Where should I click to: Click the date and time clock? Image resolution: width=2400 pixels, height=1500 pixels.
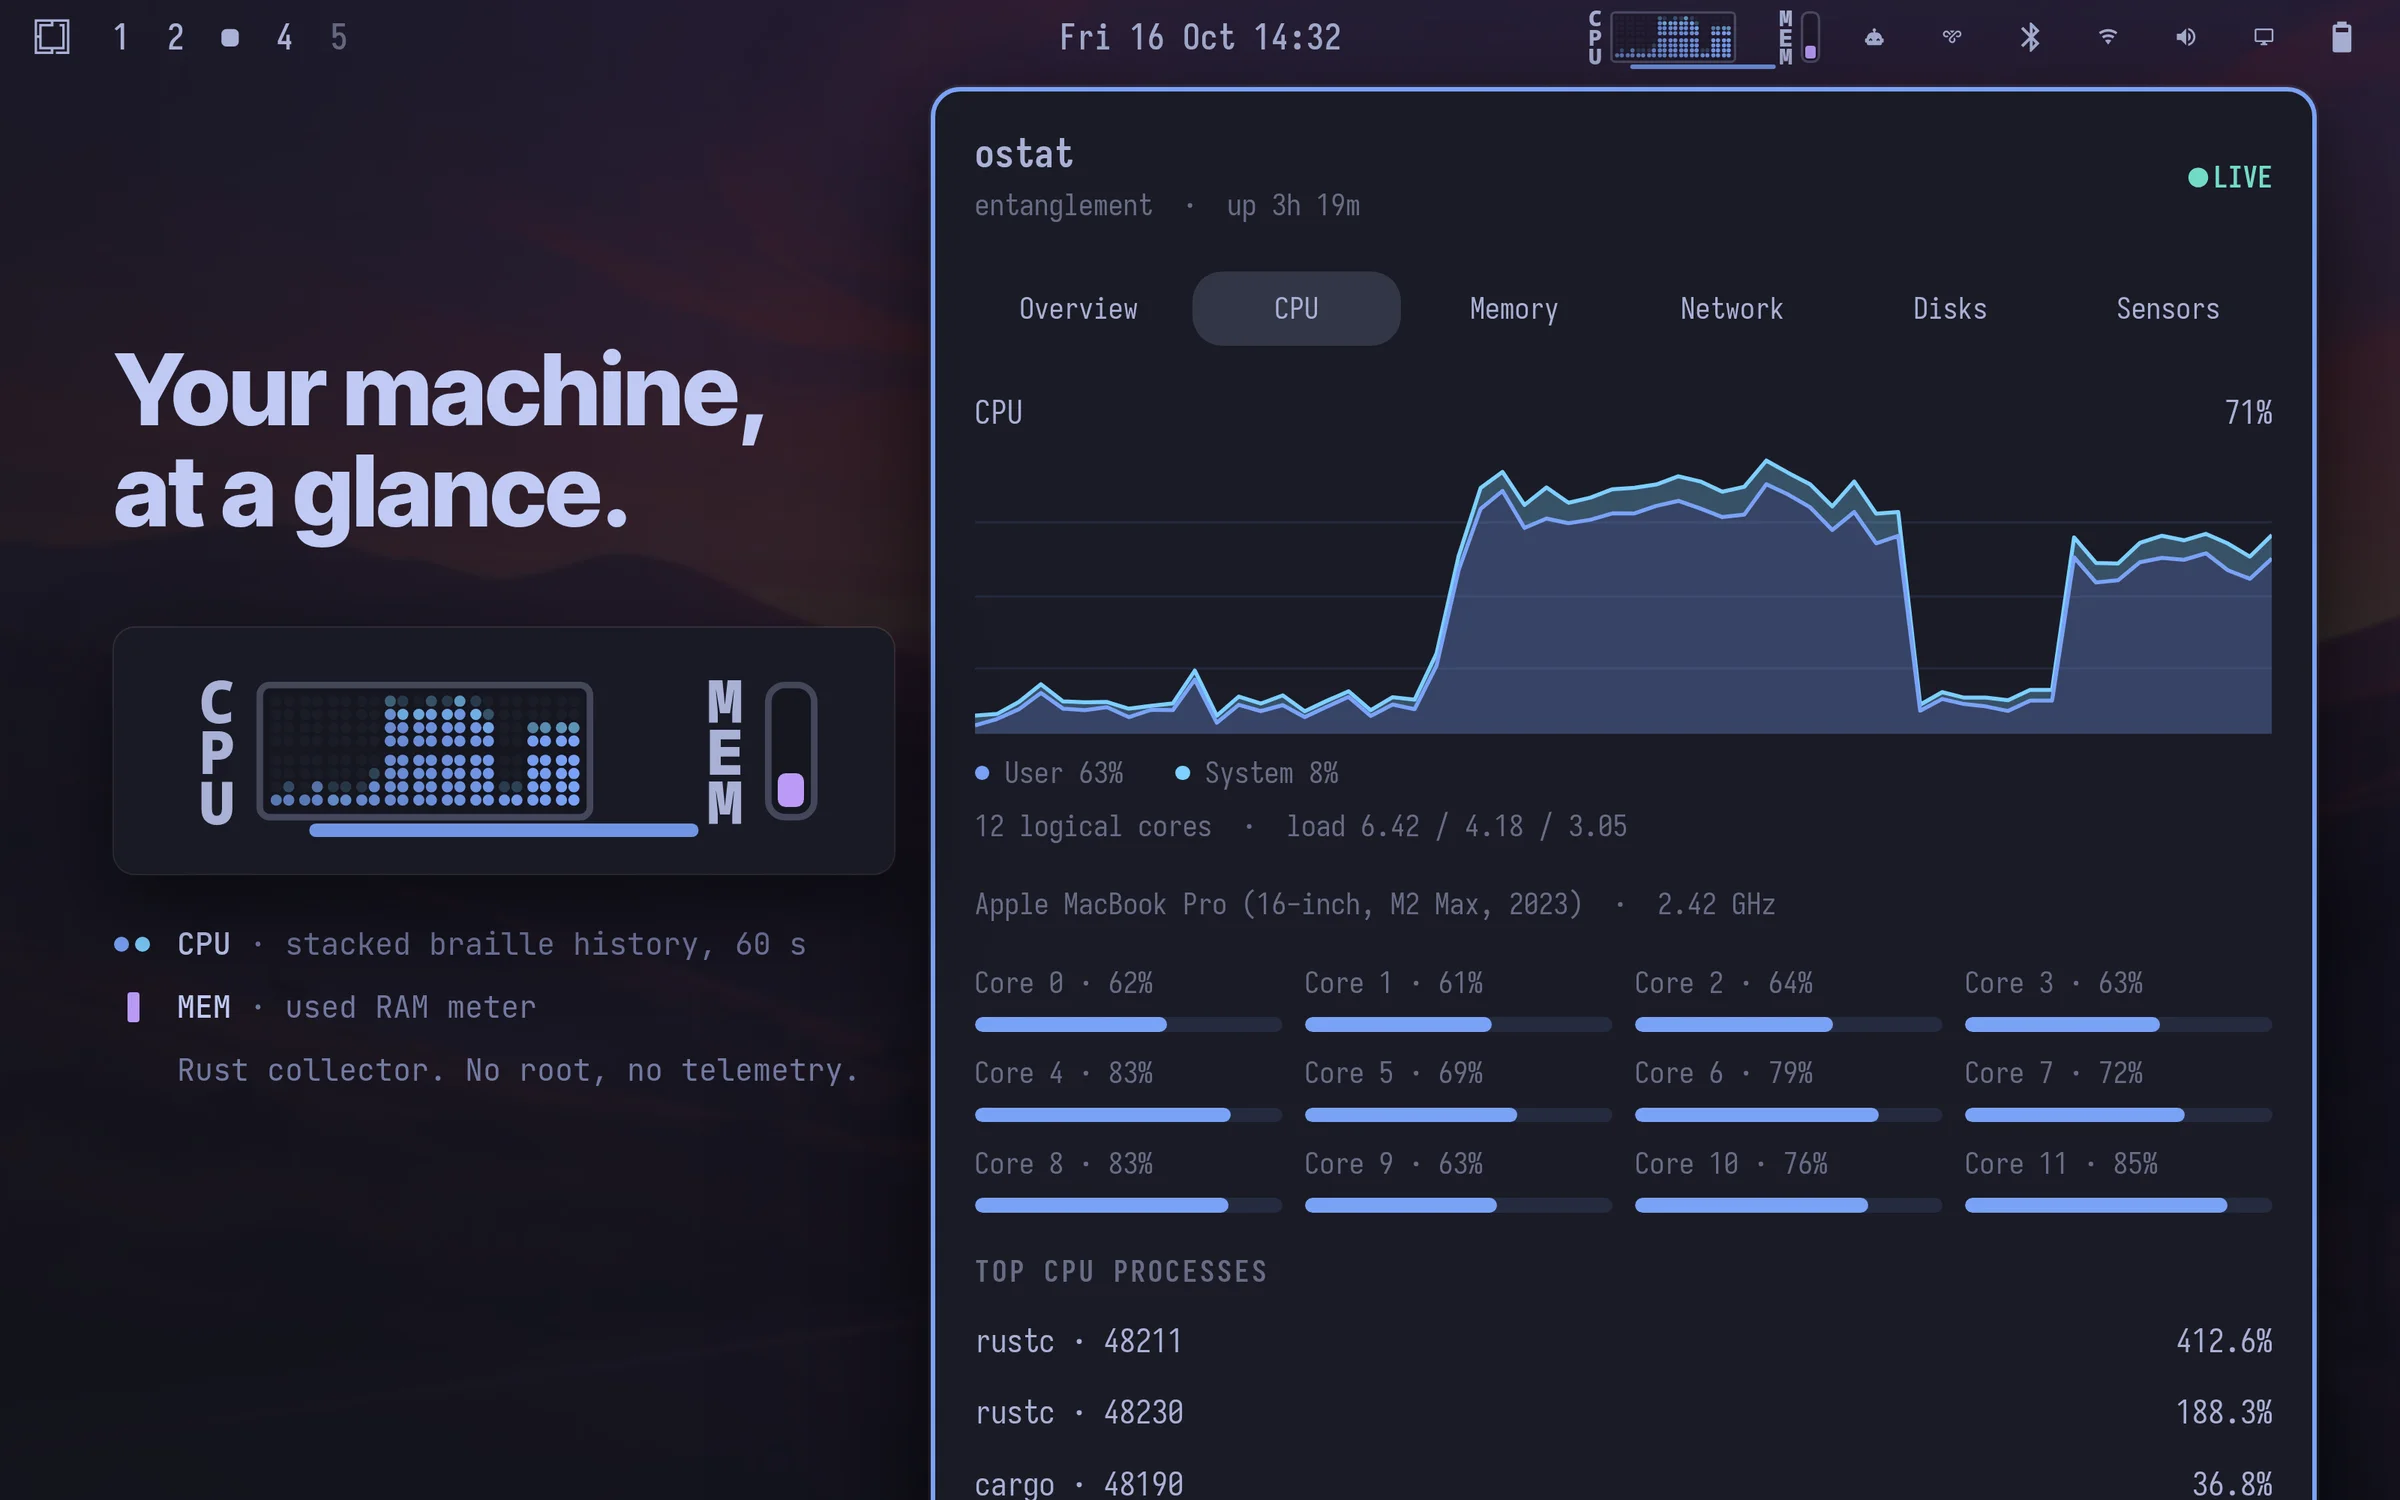pos(1200,38)
